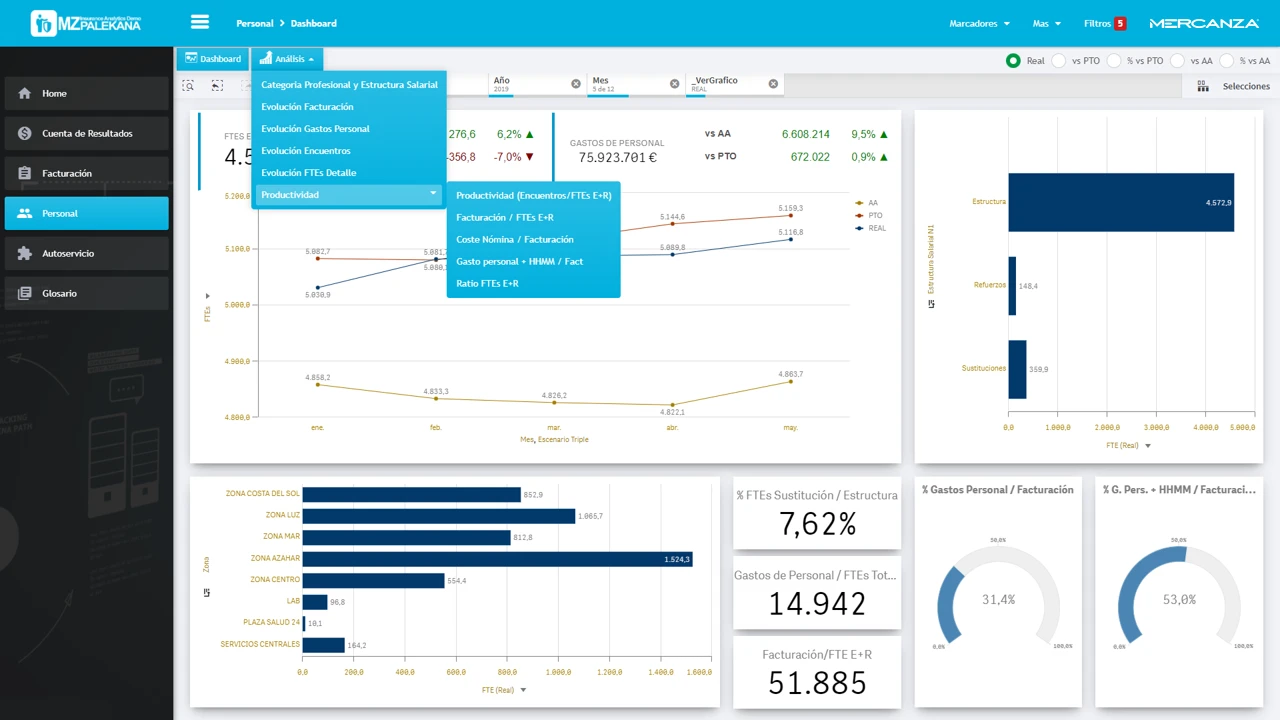Screen dimensions: 1280x720
Task: Click the Filtros count badge
Action: pyautogui.click(x=1120, y=23)
